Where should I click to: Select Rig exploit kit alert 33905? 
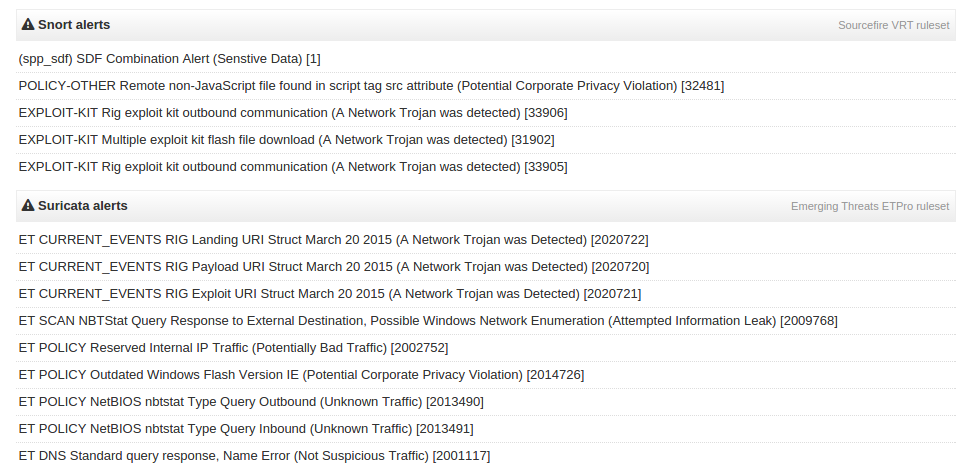tap(486, 167)
